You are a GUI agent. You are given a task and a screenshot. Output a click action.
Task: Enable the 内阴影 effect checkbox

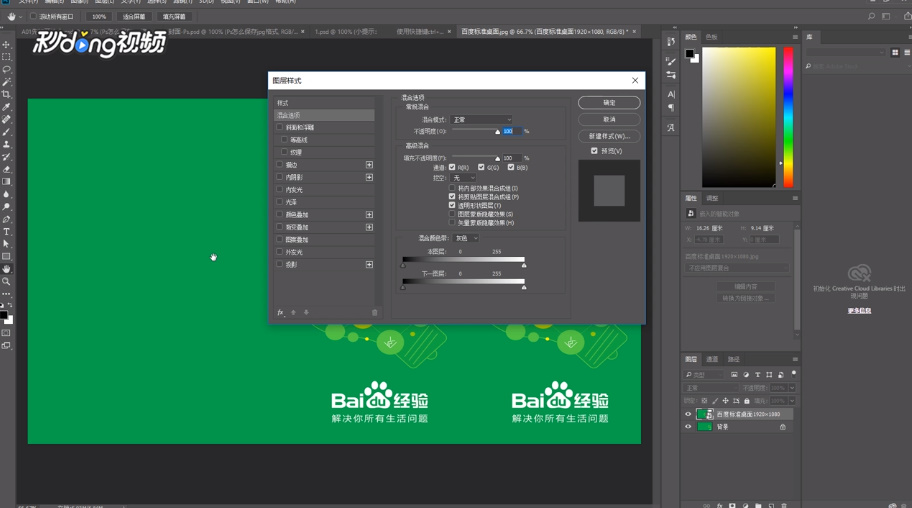pyautogui.click(x=280, y=177)
